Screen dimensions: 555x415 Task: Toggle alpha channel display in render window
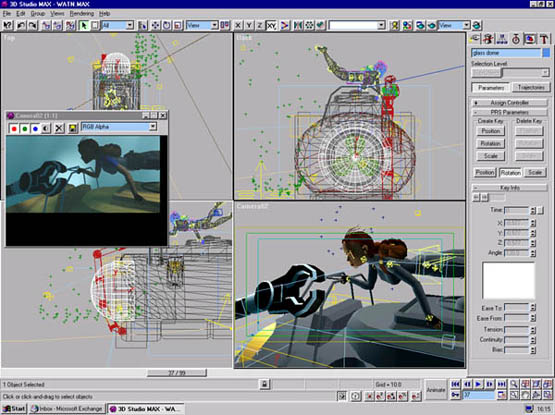[x=46, y=128]
